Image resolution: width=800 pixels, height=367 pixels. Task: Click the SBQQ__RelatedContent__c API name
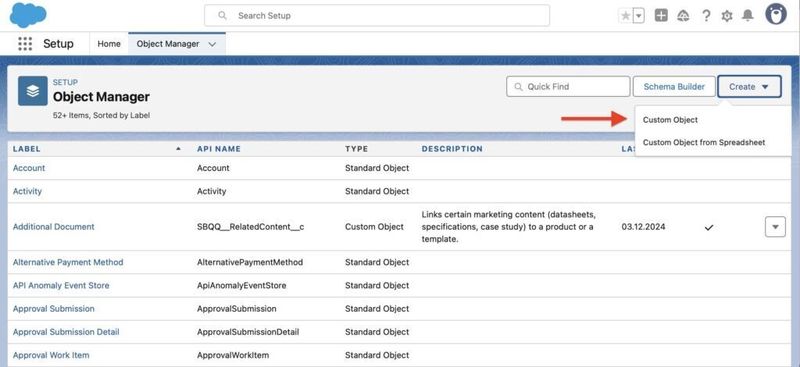pos(251,227)
